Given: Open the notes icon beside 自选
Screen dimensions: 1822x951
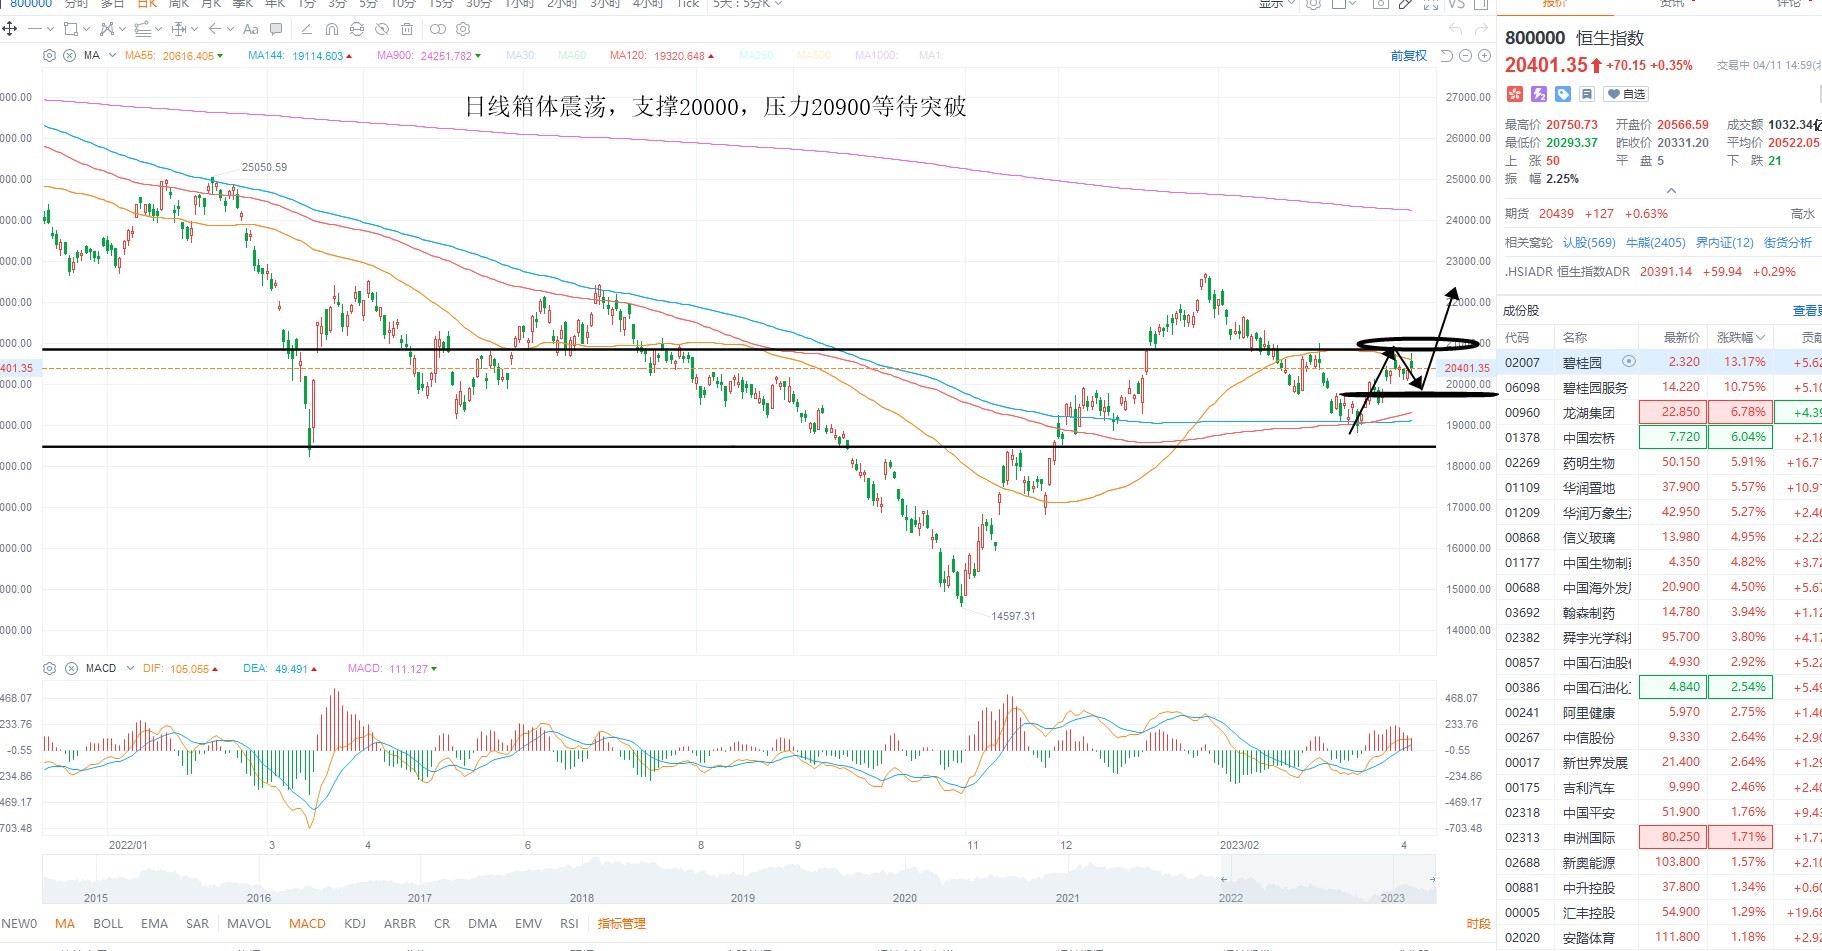Looking at the screenshot, I should click(1587, 94).
